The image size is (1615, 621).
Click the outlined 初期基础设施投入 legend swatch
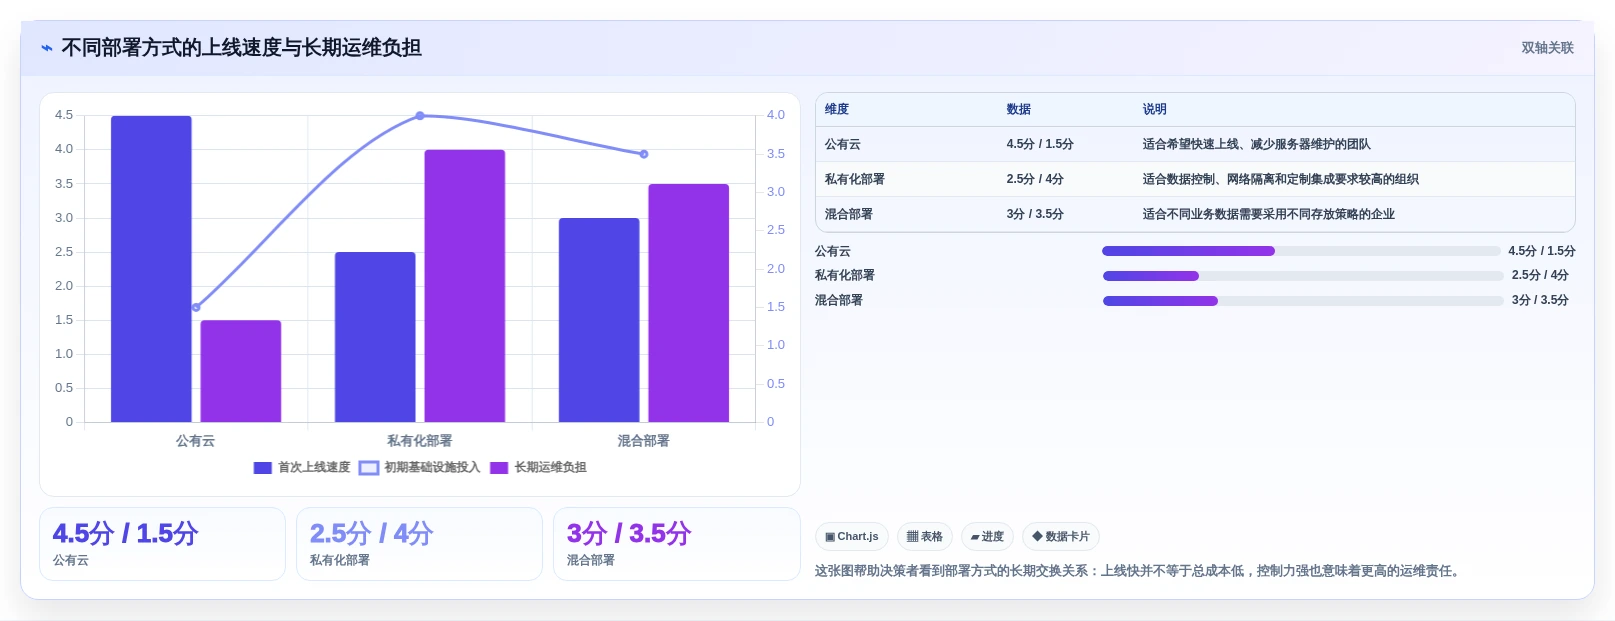tap(369, 468)
